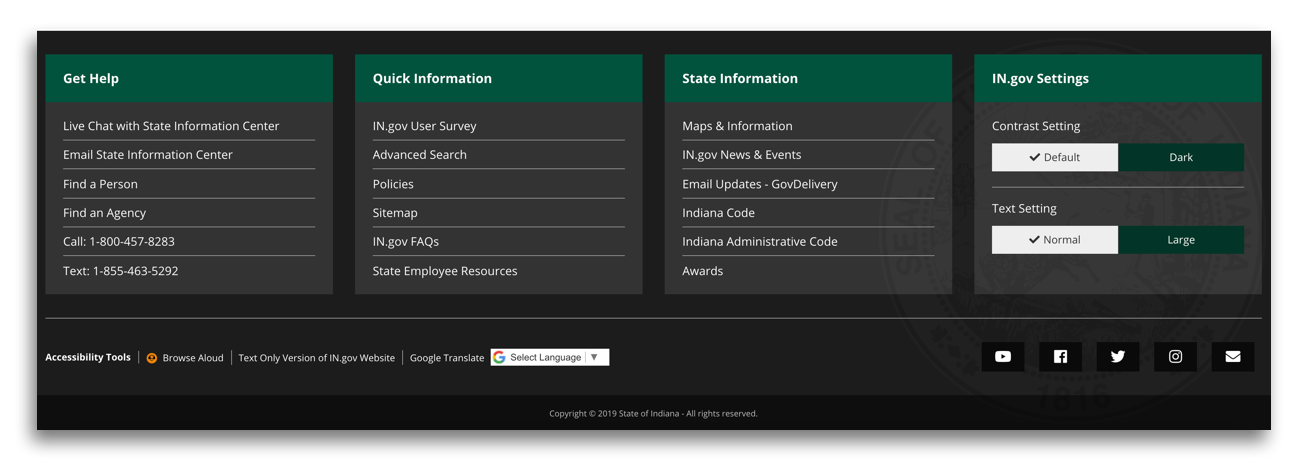Viewport: 1307px width, 459px height.
Task: Go to Advanced Search
Action: tap(420, 155)
